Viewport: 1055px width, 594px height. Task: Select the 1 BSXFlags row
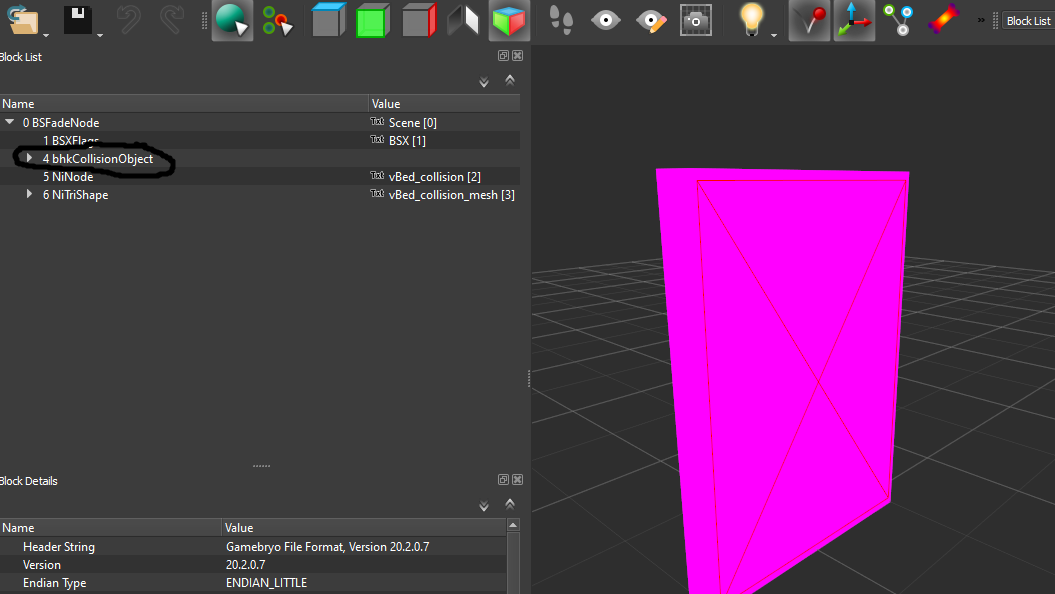click(x=260, y=141)
